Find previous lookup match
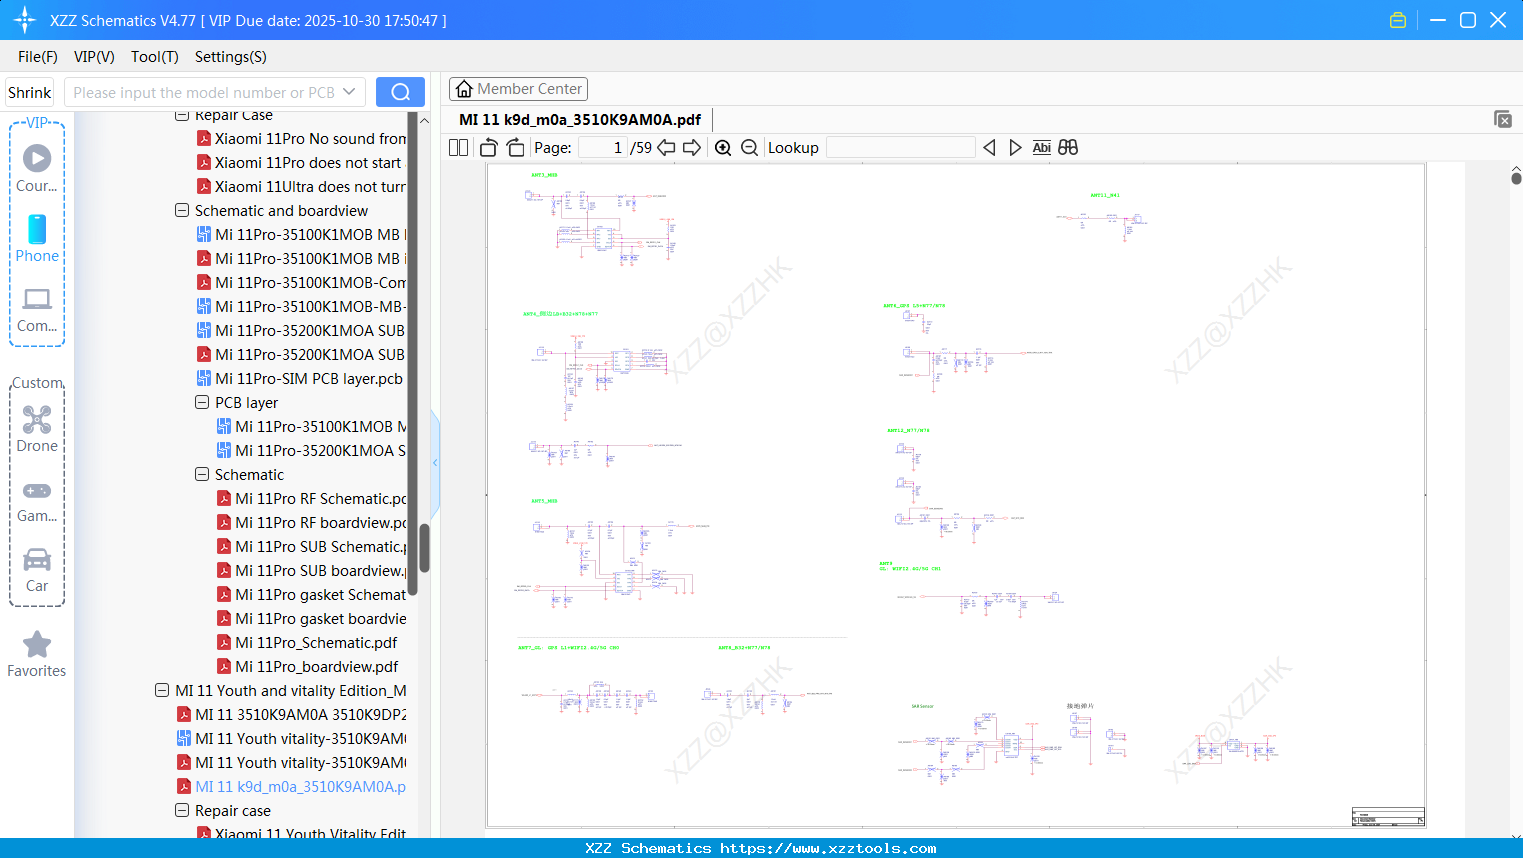This screenshot has height=858, width=1523. click(x=989, y=148)
